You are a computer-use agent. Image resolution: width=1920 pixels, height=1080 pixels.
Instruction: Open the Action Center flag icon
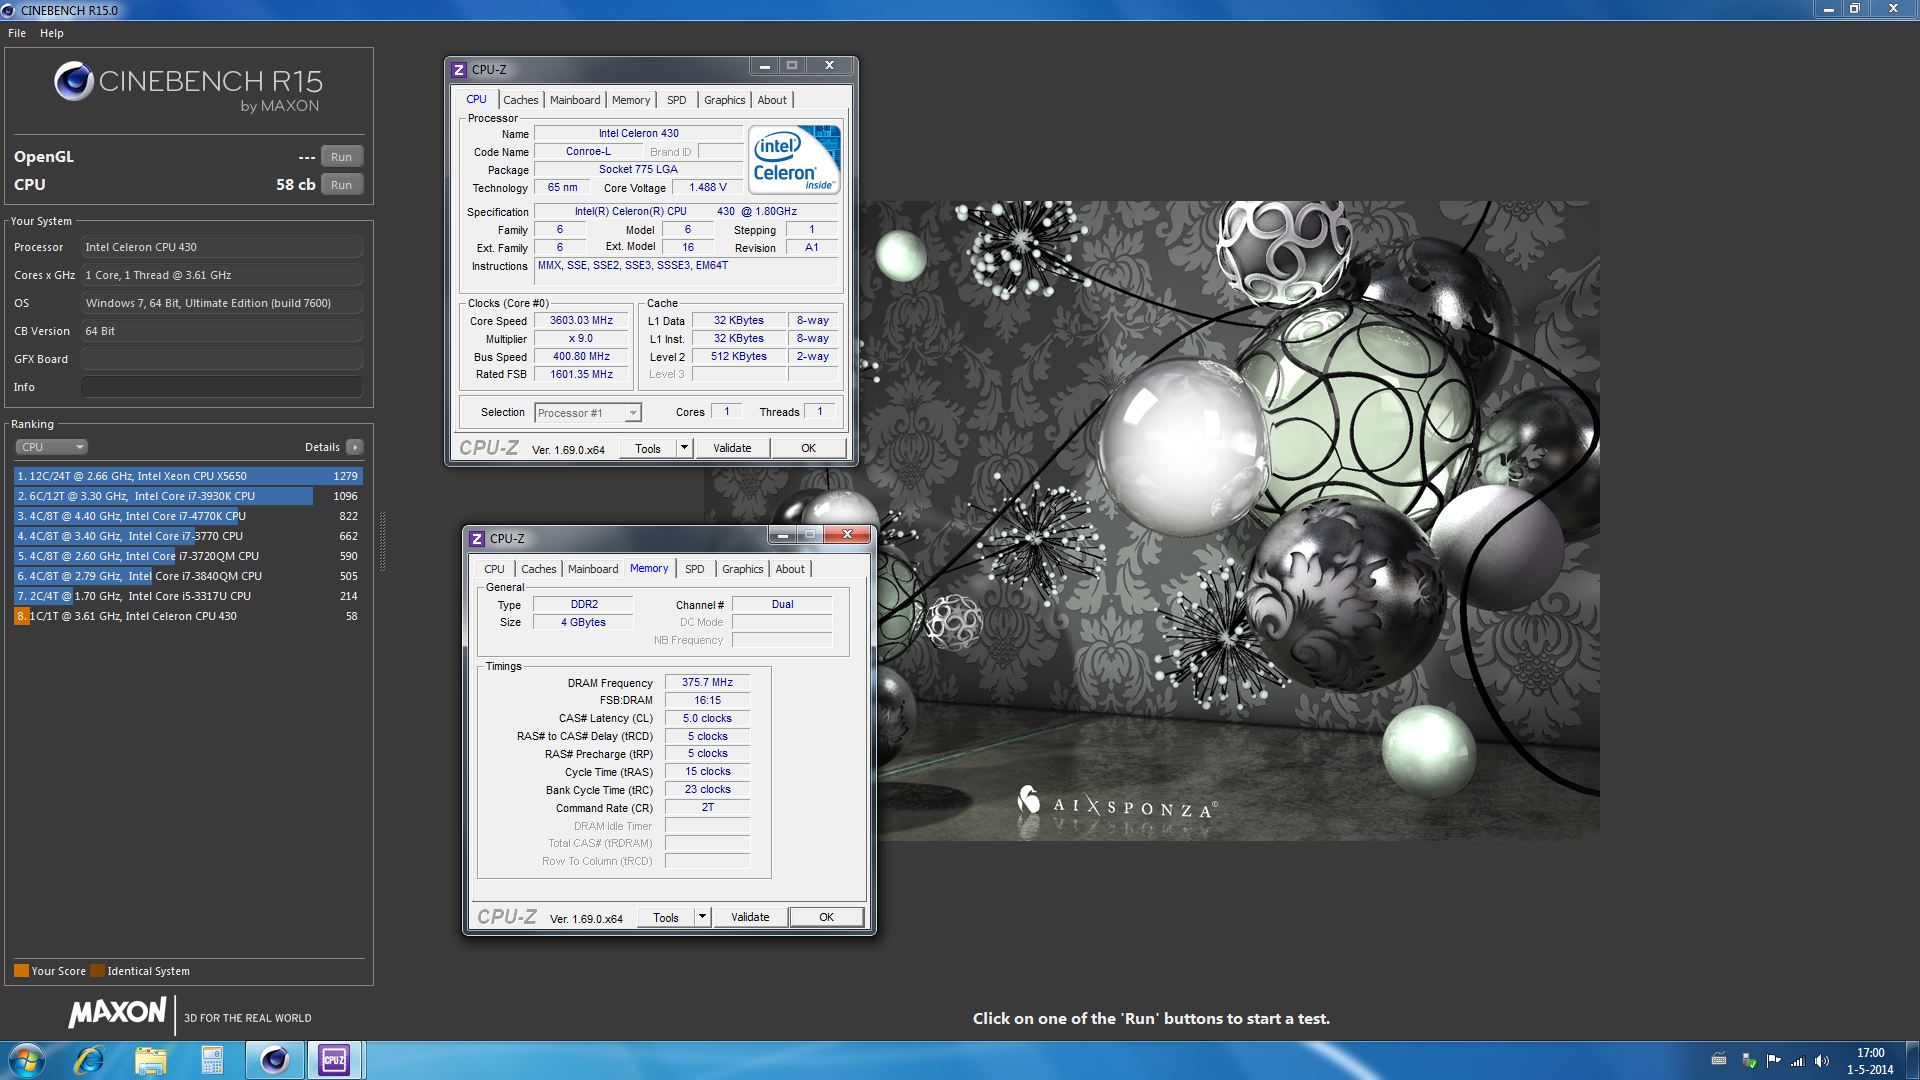click(x=1773, y=1061)
